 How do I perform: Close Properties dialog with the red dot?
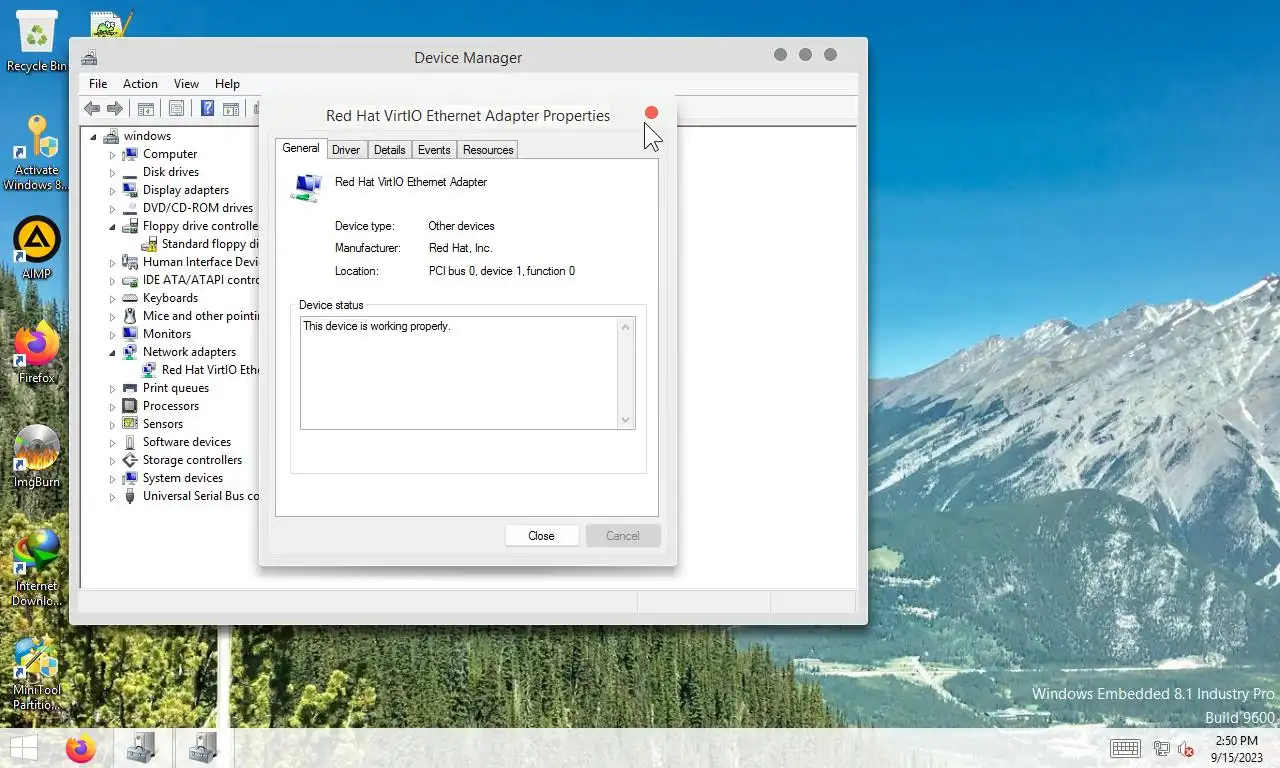click(x=651, y=113)
